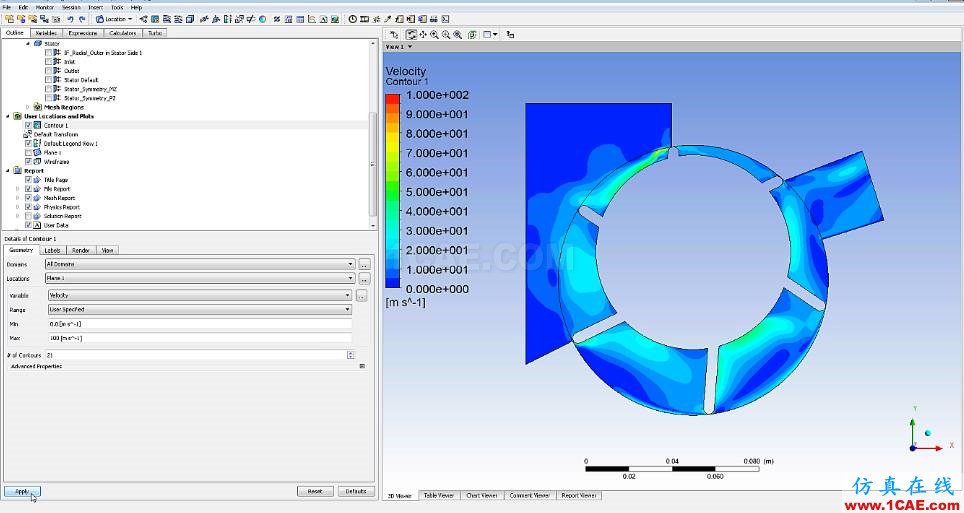The height and width of the screenshot is (513, 964).
Task: Click the Defaults button
Action: pyautogui.click(x=356, y=491)
